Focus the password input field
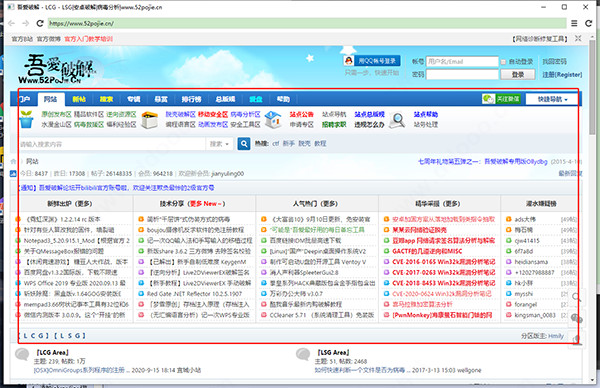Image resolution: width=600 pixels, height=388 pixels. pyautogui.click(x=462, y=74)
